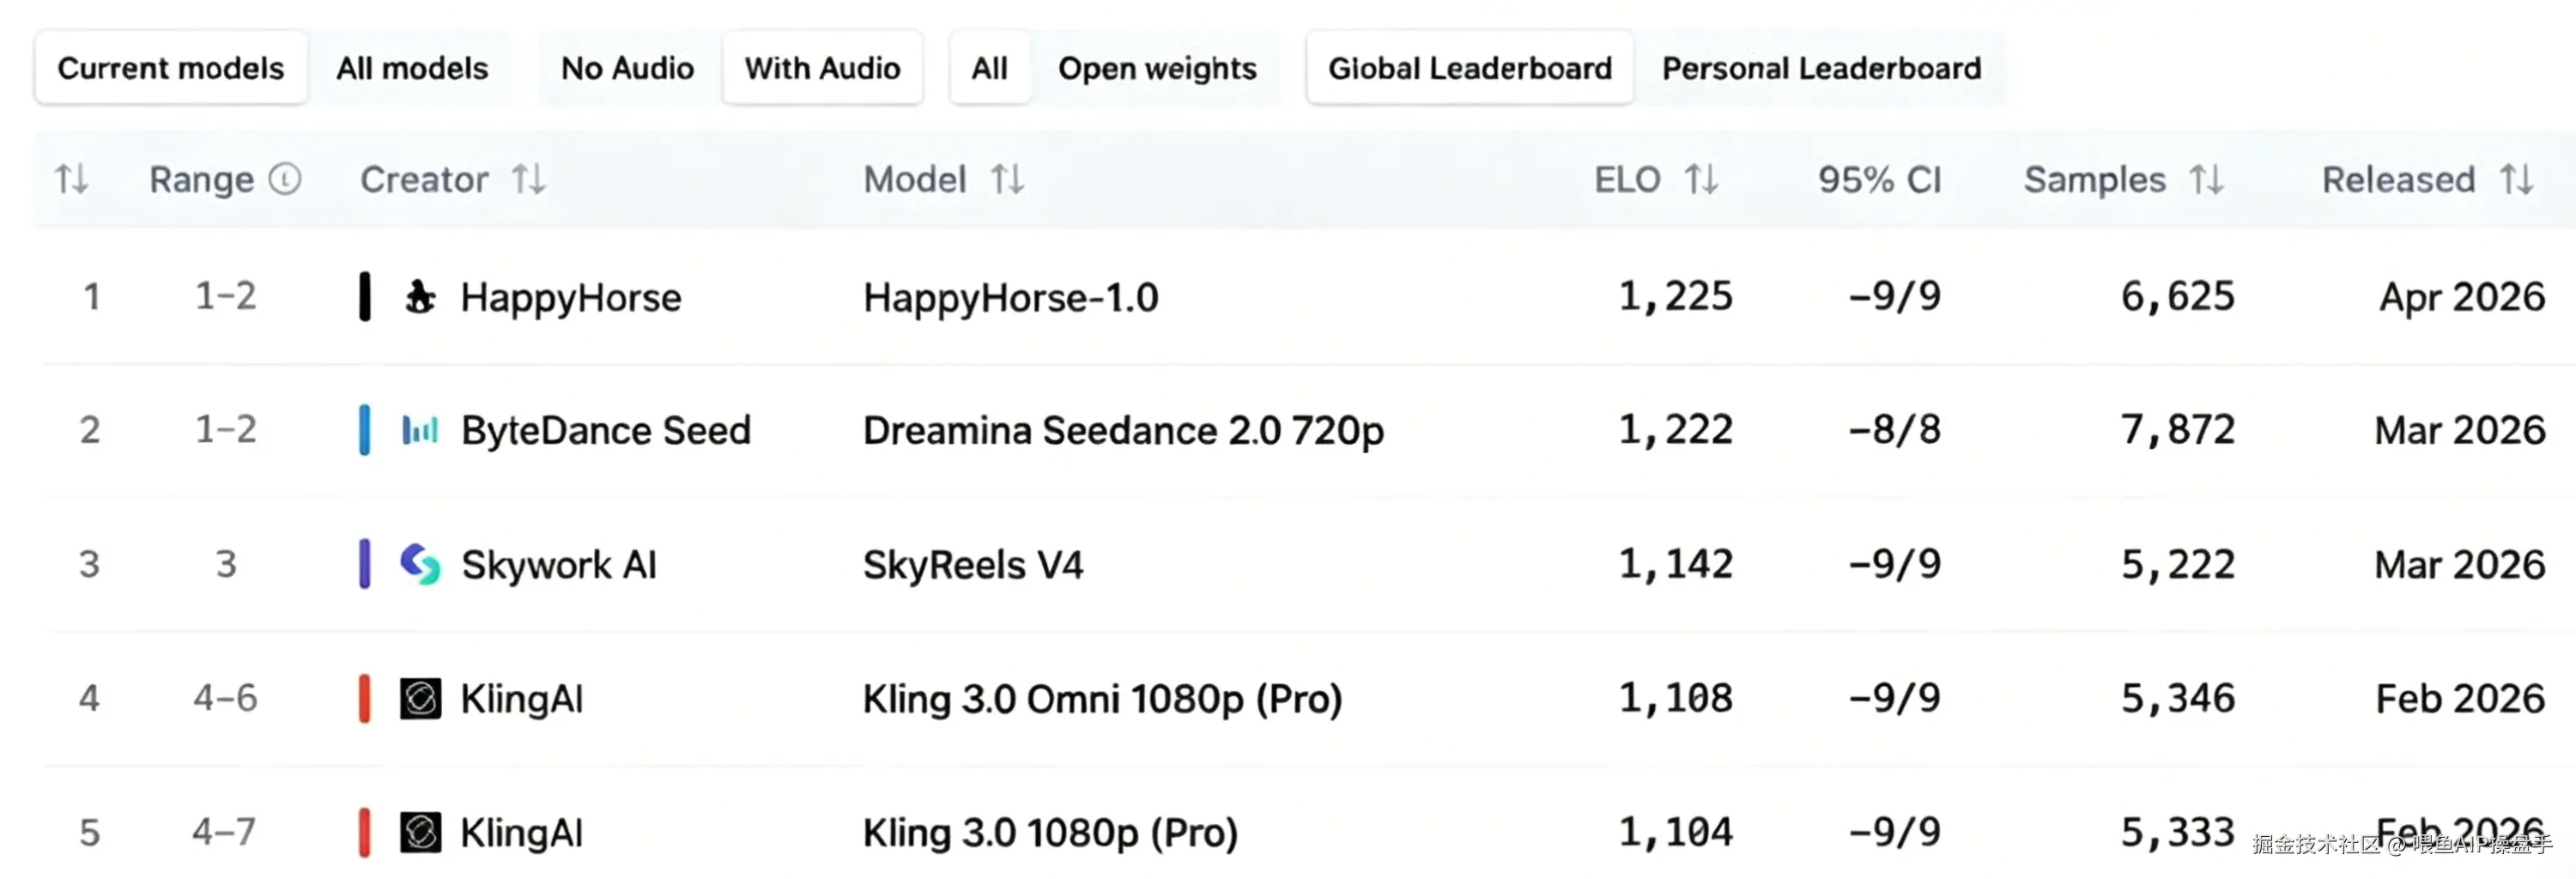Open the Personal Leaderboard tab
The image size is (2576, 879).
click(1821, 68)
